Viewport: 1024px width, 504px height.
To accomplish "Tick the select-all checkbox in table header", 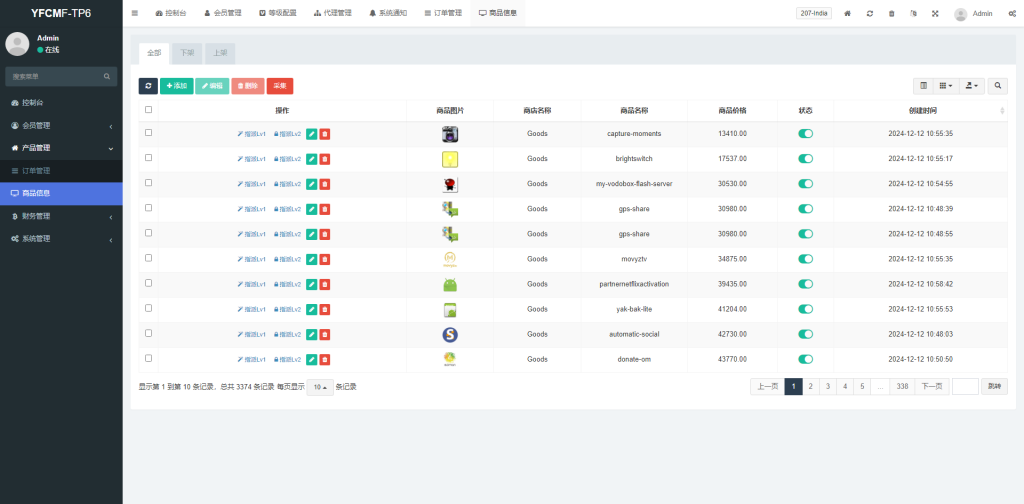I will pos(149,110).
